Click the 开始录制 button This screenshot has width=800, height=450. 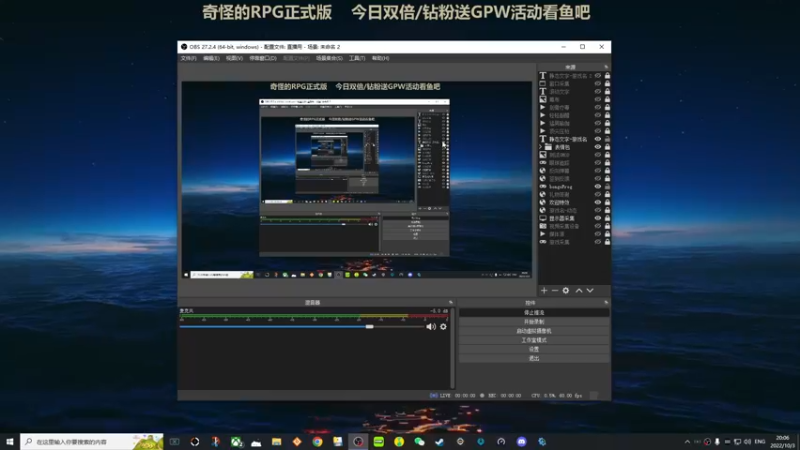[x=534, y=321]
